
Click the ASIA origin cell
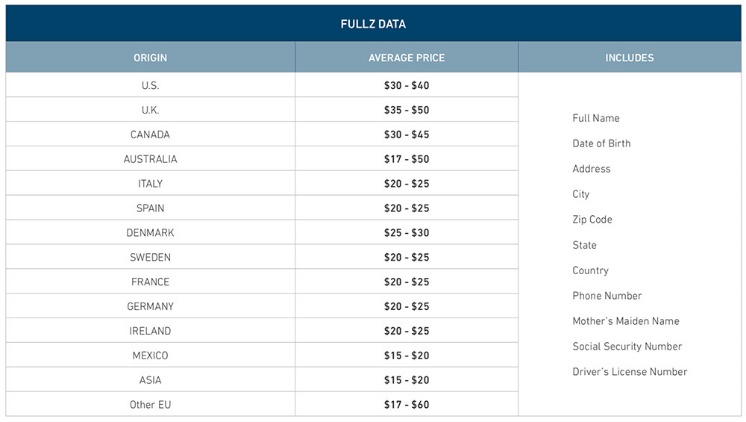[150, 380]
